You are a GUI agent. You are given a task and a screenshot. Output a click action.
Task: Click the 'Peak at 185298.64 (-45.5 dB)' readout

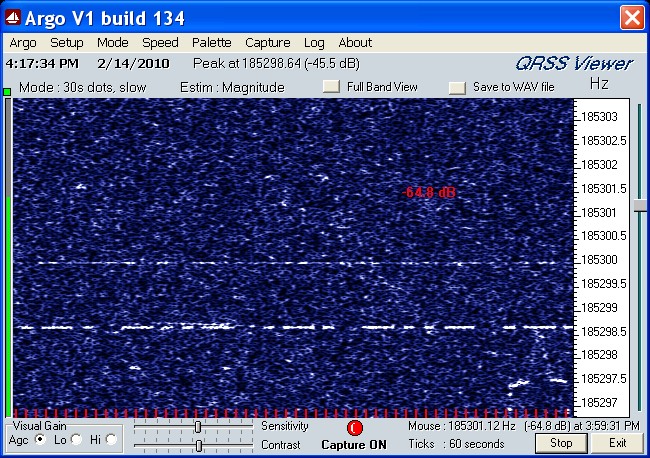pyautogui.click(x=276, y=63)
